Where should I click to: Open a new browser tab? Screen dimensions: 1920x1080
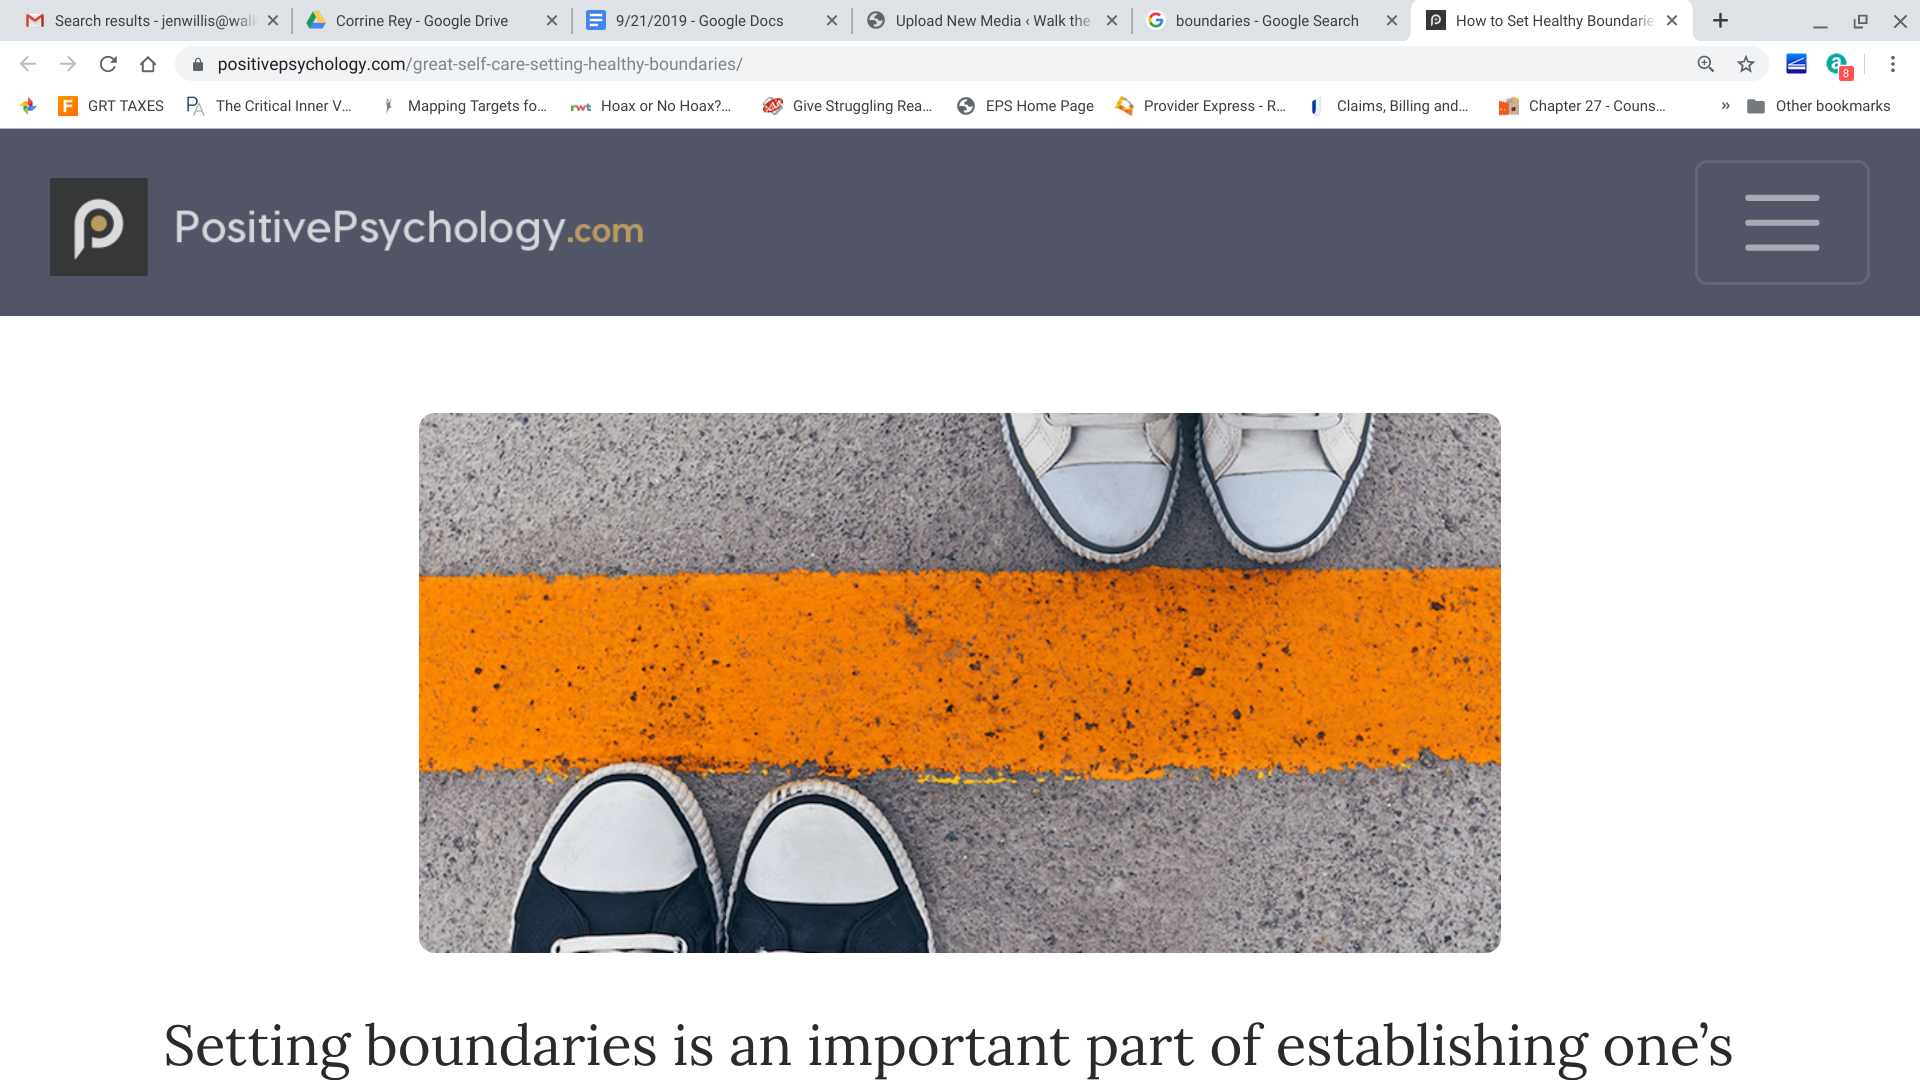pos(1720,20)
